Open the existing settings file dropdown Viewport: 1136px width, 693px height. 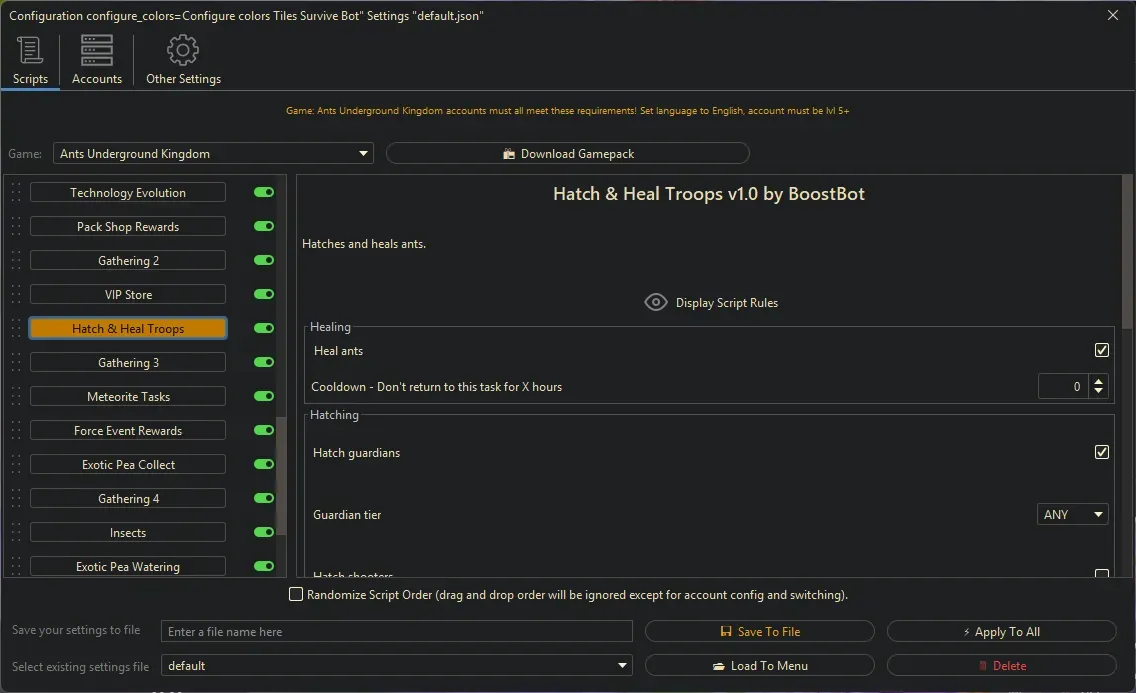(397, 666)
